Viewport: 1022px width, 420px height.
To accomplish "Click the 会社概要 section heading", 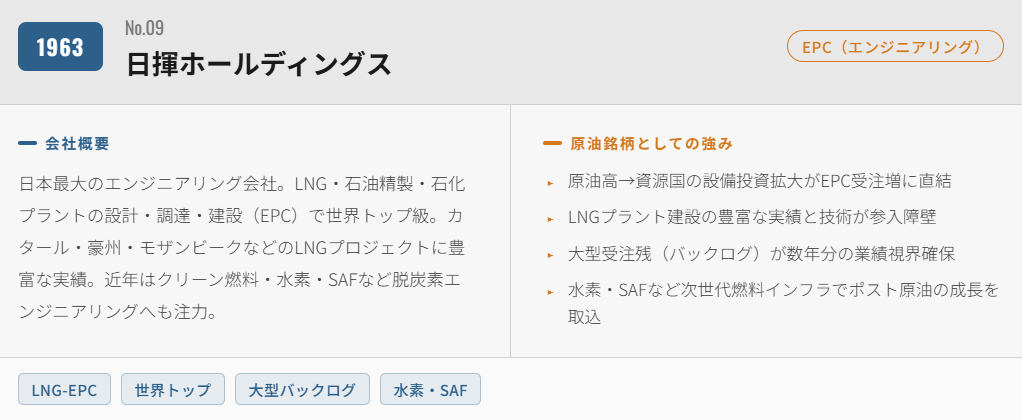I will (77, 143).
